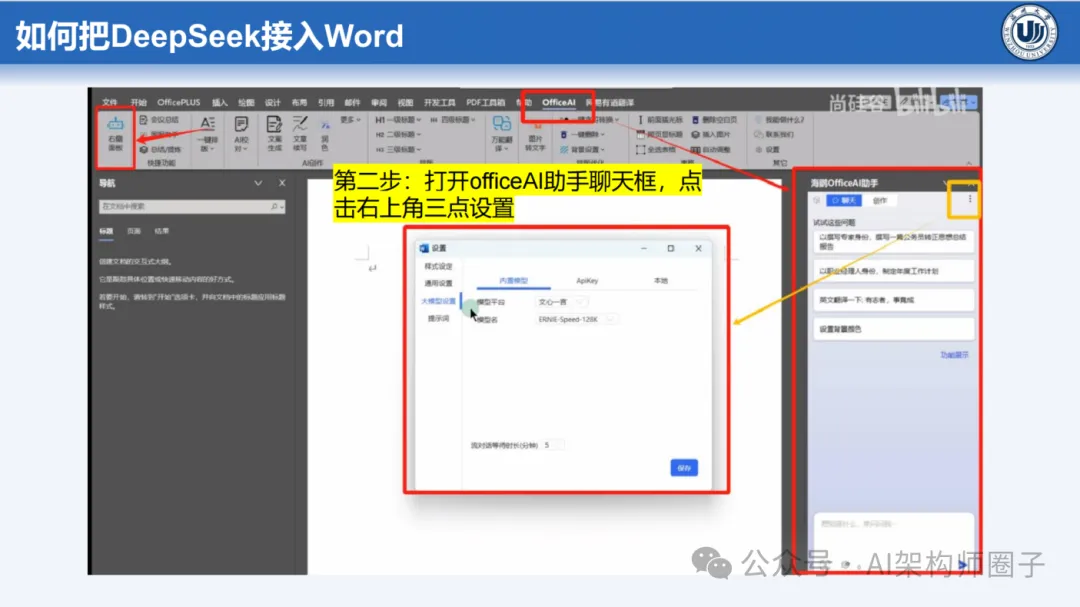Click the 前面插光标 ribbon item
The width and height of the screenshot is (1080, 607).
[659, 120]
